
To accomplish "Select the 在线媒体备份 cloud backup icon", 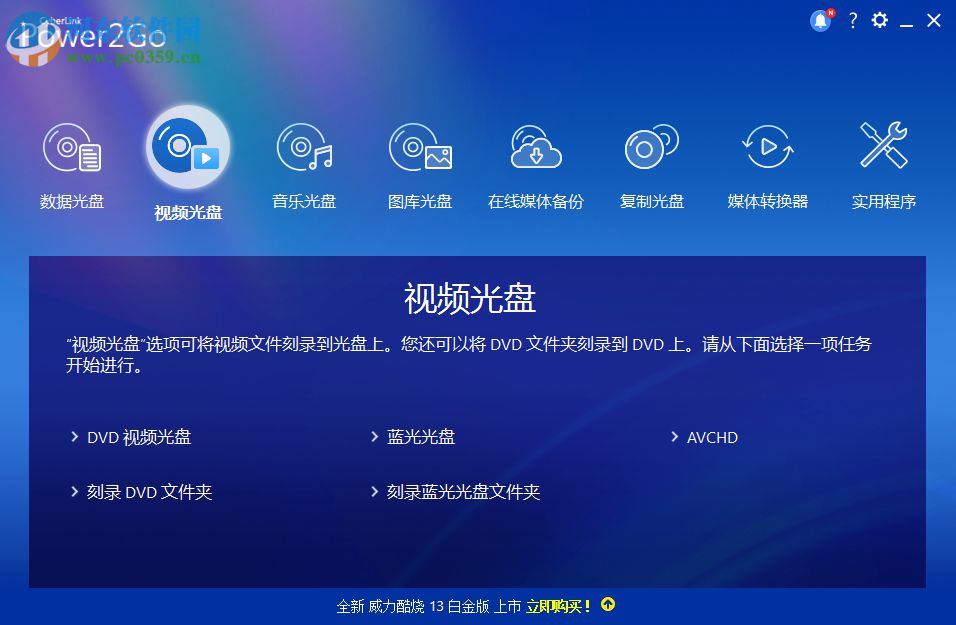I will [536, 148].
